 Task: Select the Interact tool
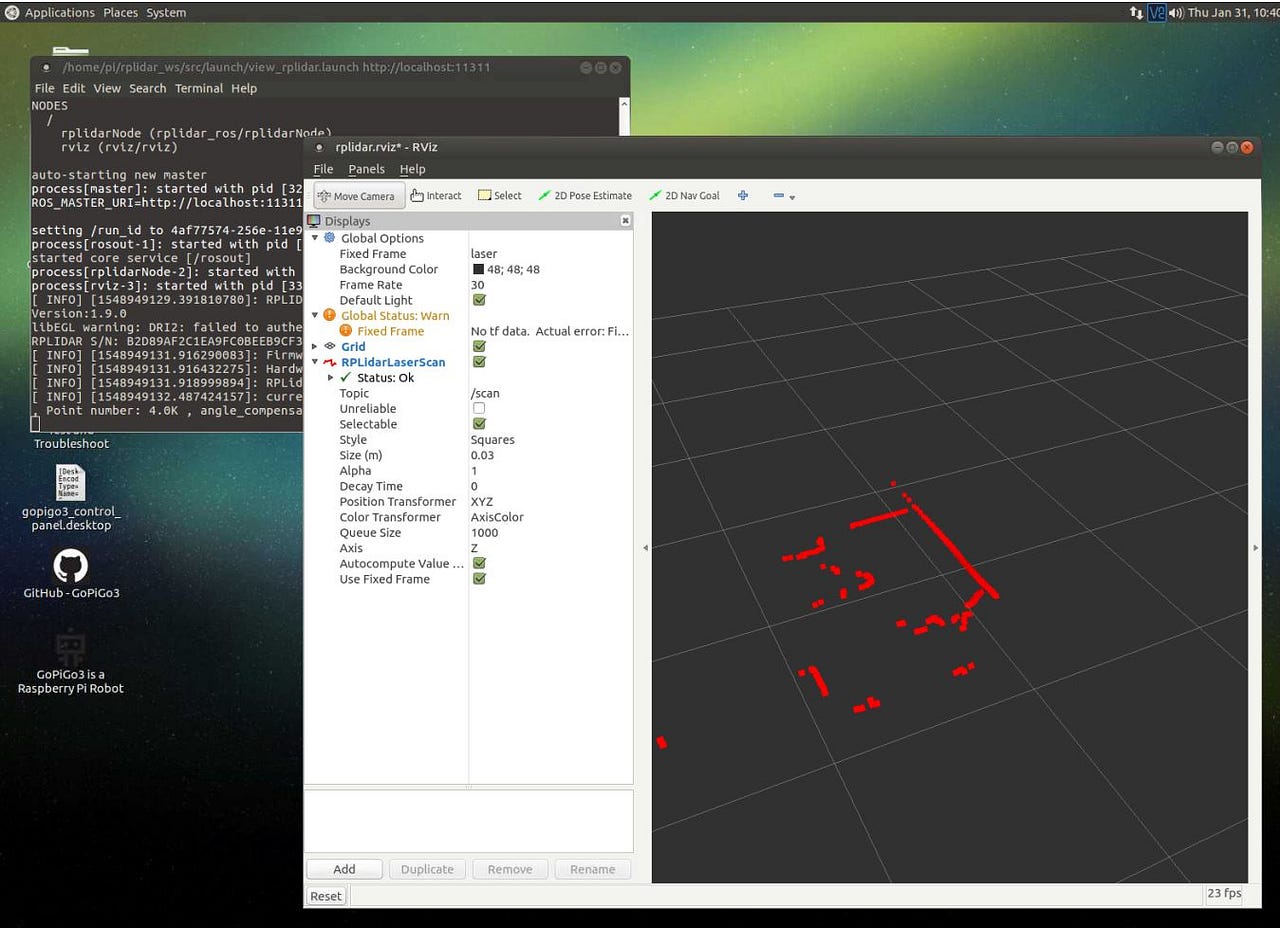point(435,195)
